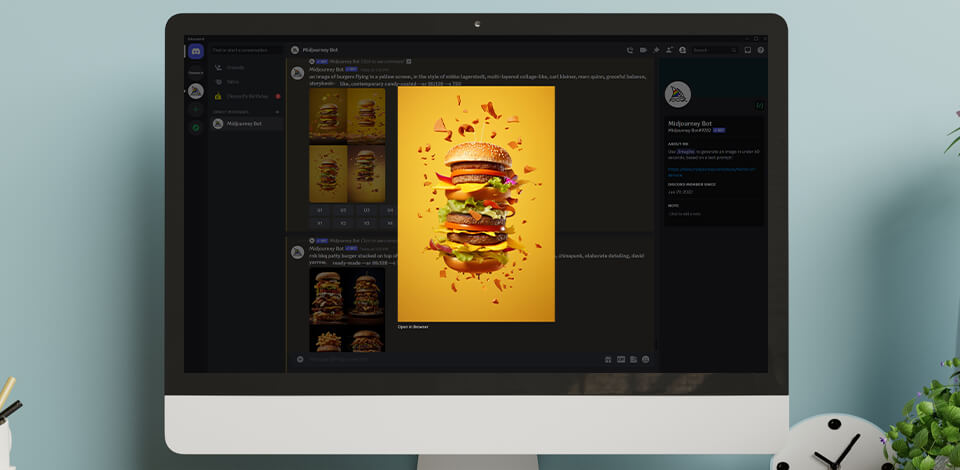Click the bot avatar beside the second message
This screenshot has height=470, width=960.
click(x=298, y=252)
